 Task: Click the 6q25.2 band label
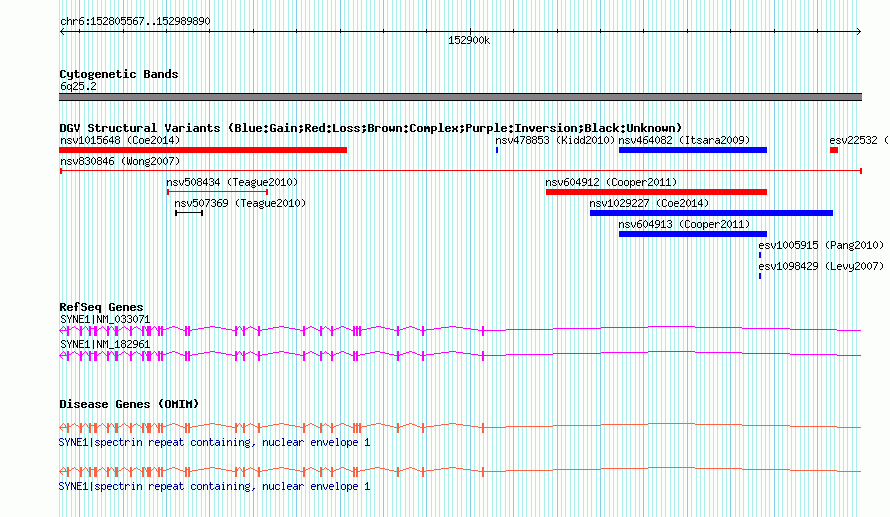[78, 86]
